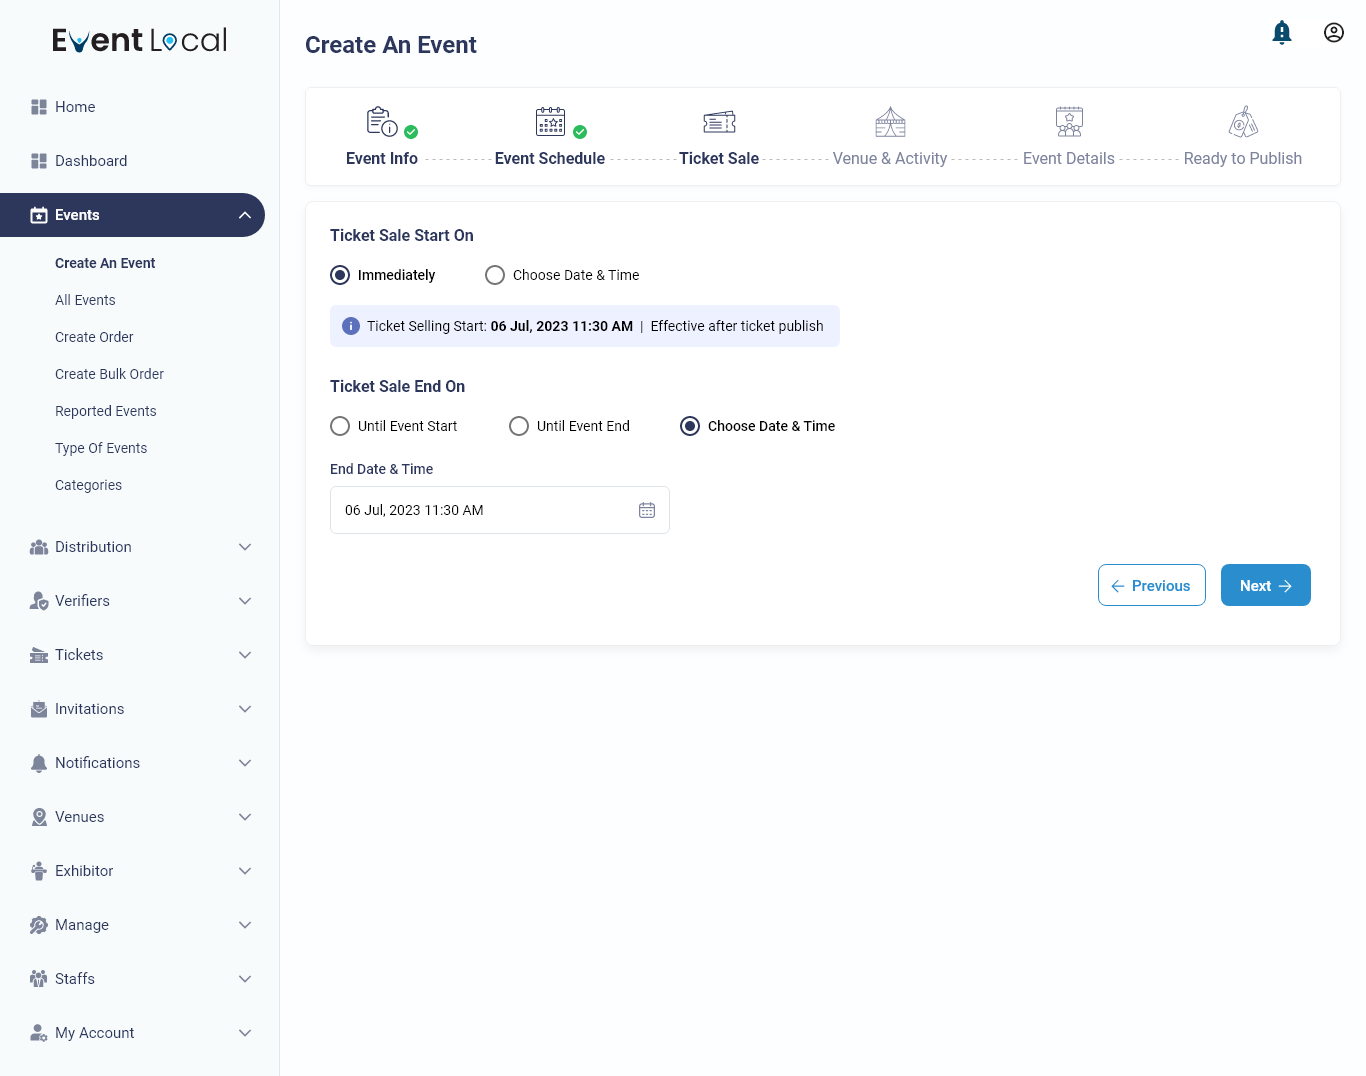
Task: Click the Next button
Action: point(1265,585)
